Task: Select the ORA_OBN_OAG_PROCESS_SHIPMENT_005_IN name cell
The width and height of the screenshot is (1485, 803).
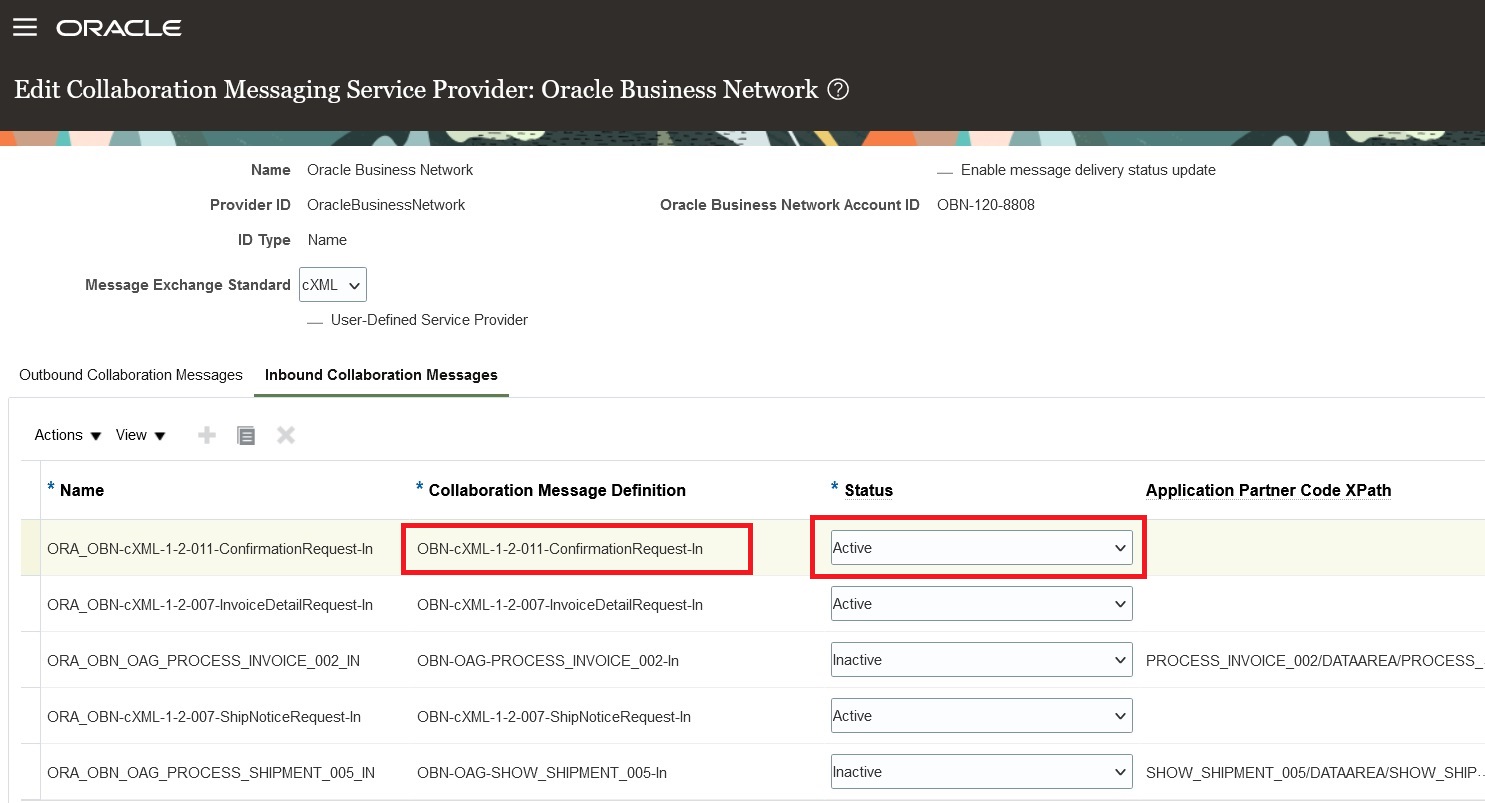Action: click(x=211, y=772)
